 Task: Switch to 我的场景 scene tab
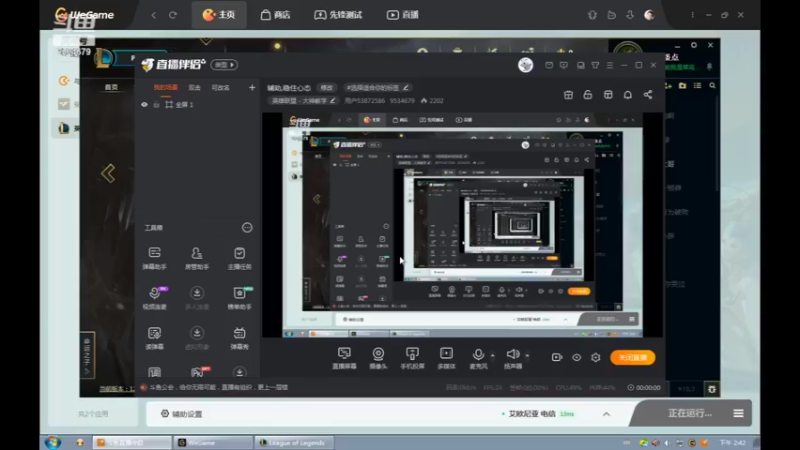click(x=165, y=88)
